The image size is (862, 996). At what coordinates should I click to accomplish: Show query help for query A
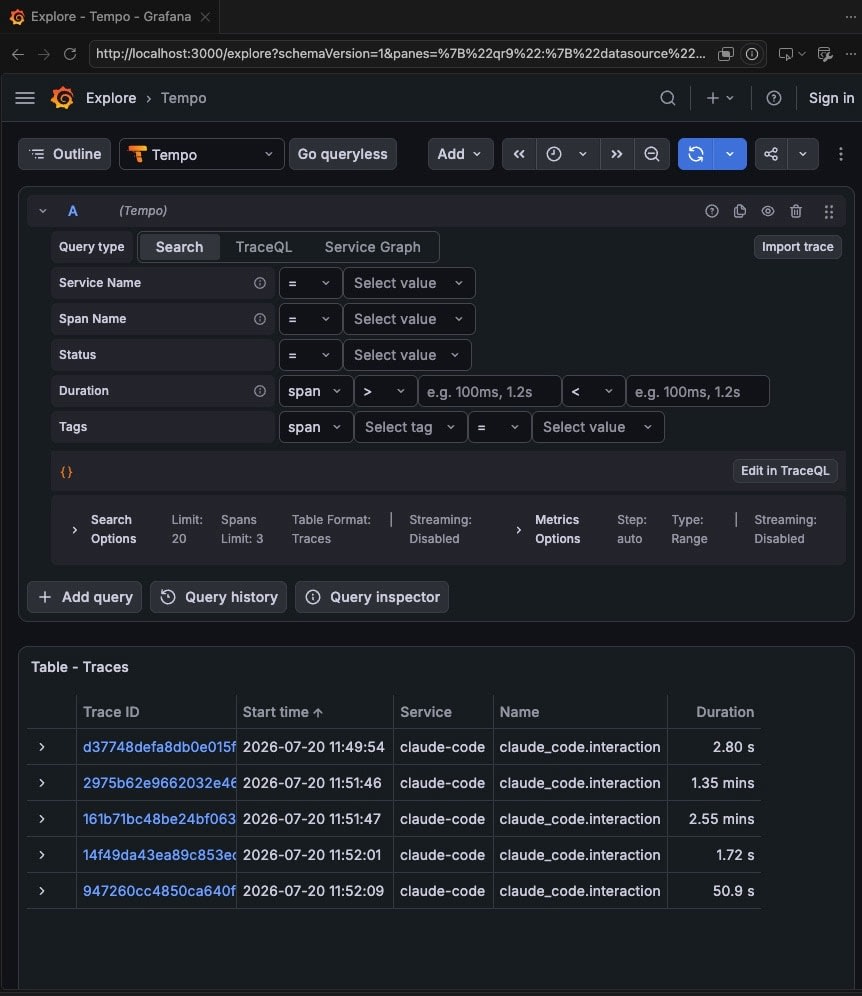point(712,211)
